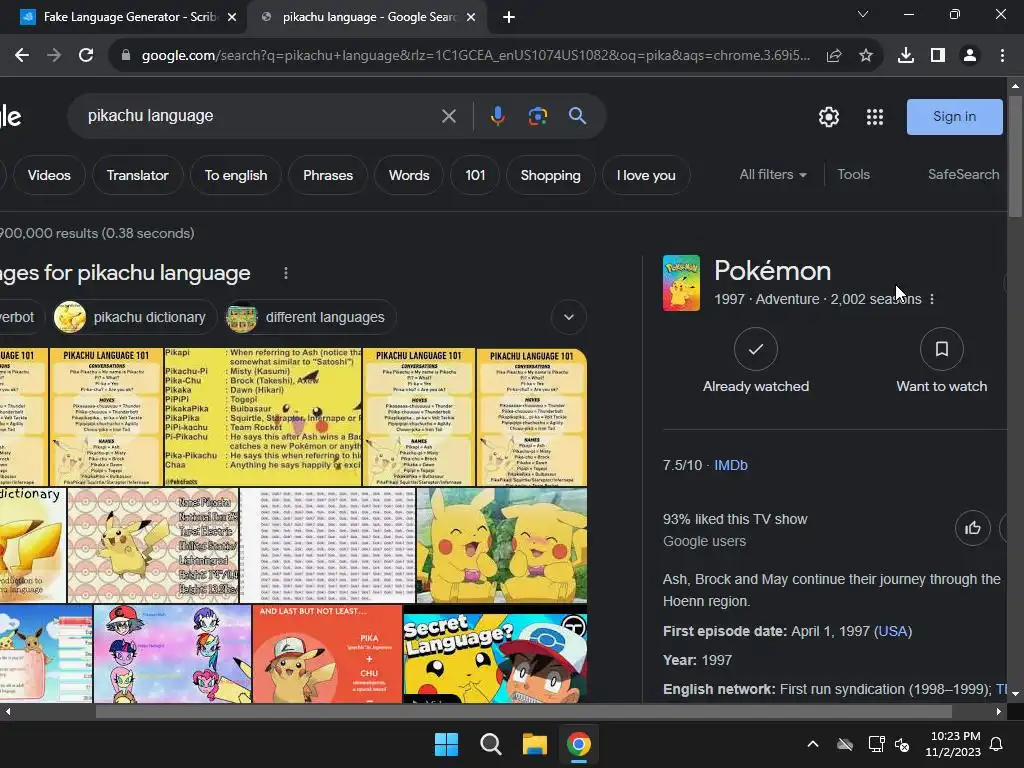
Task: Click the horizontal page scrollbar thumb
Action: [x=523, y=711]
